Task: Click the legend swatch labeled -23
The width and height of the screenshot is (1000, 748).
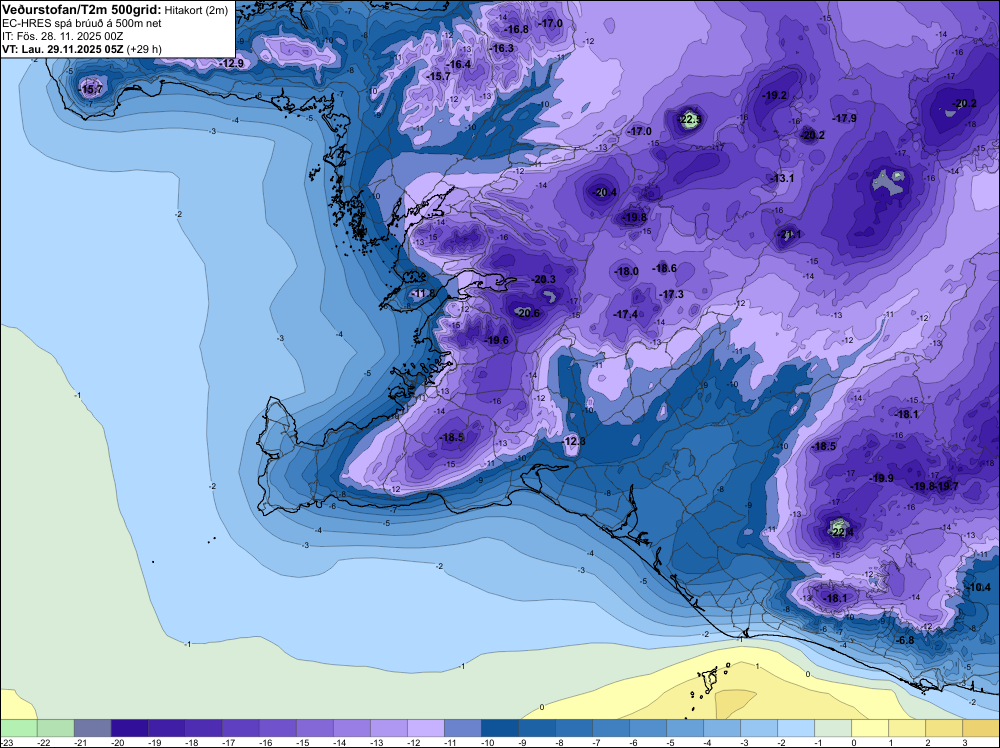Action: tap(18, 728)
